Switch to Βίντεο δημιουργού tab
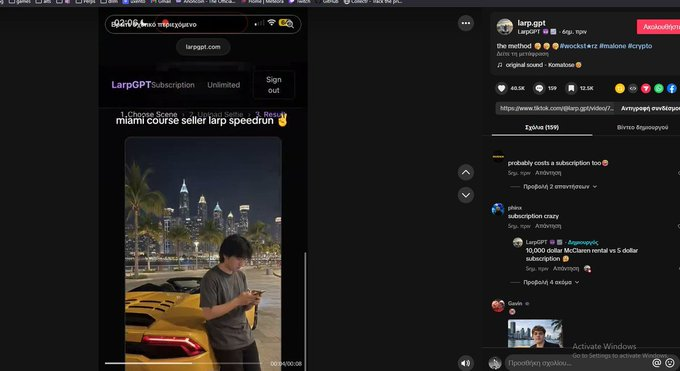This screenshot has height=371, width=680. pos(642,128)
